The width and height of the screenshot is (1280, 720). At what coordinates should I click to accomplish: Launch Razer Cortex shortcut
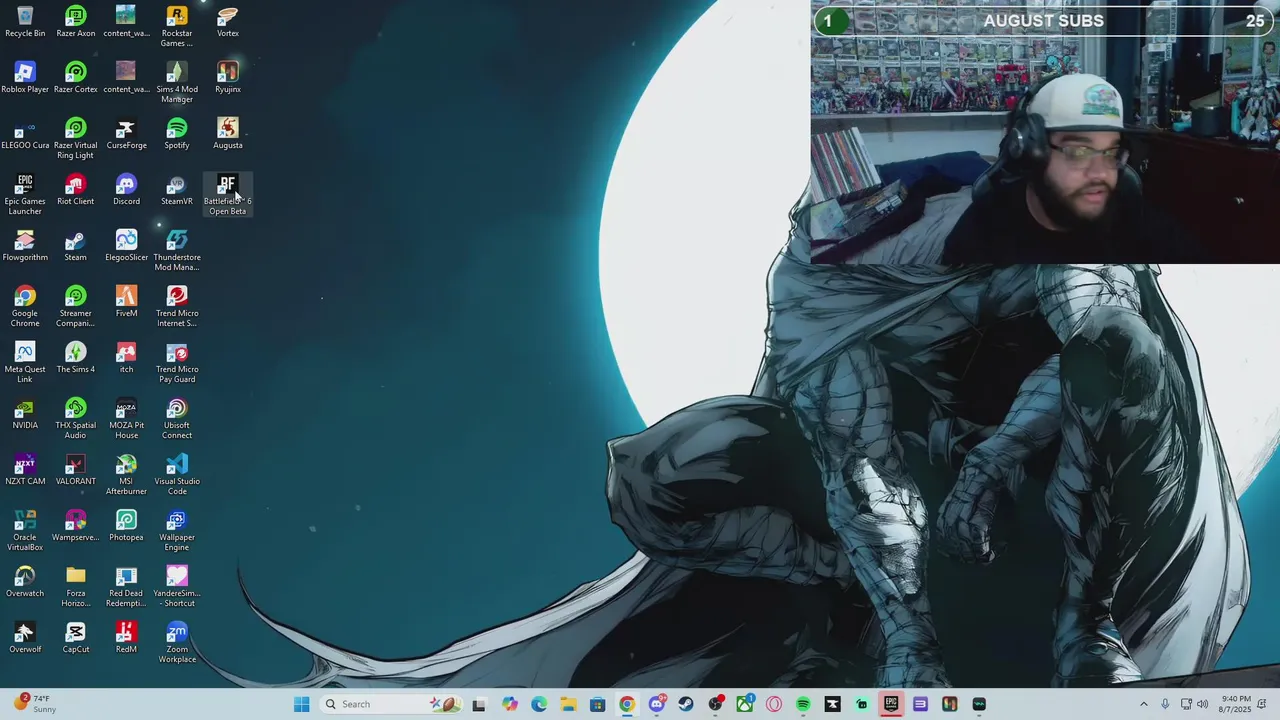pyautogui.click(x=76, y=78)
